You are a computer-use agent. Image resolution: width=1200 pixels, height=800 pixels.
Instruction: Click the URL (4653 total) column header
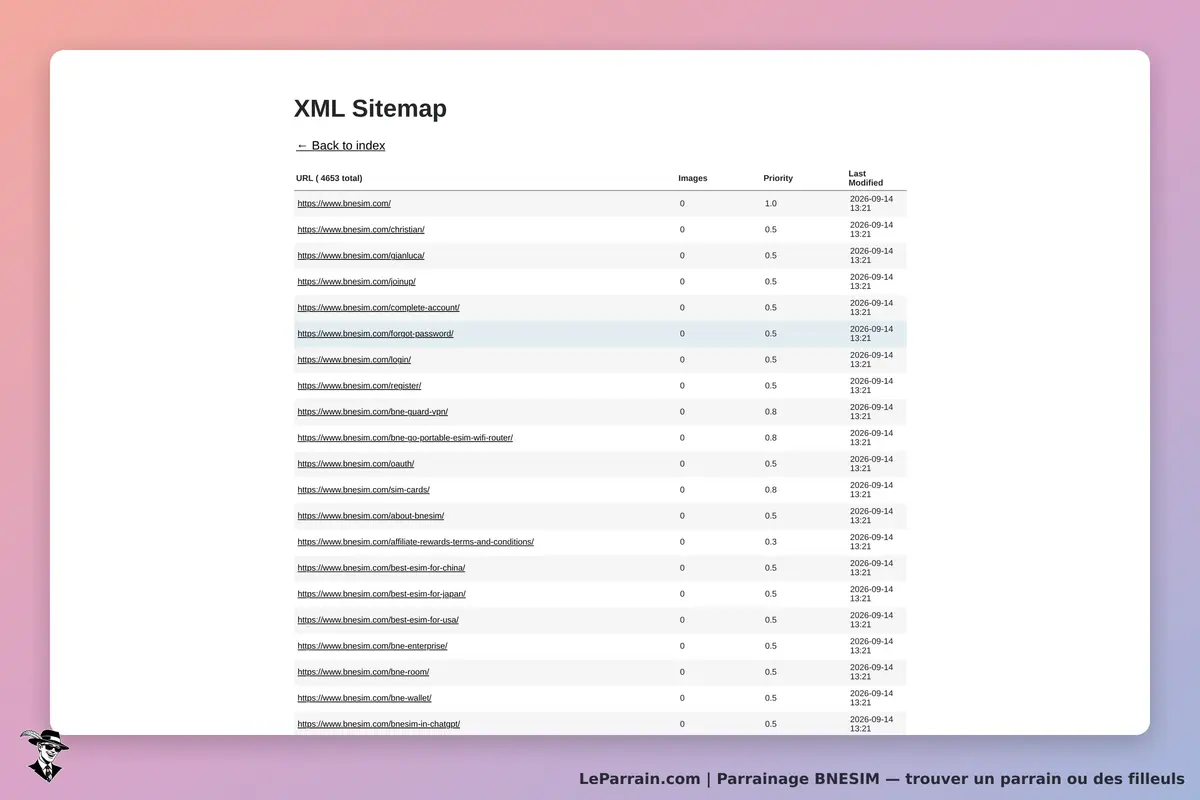click(x=329, y=179)
